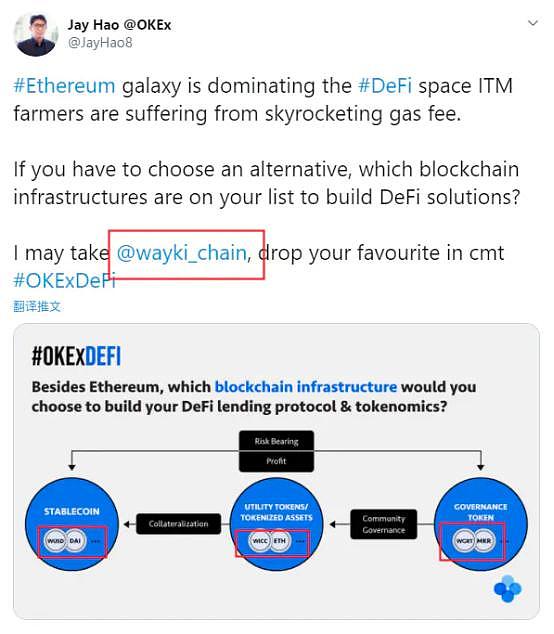Click the Jay Hao @OKEx display name
The height and width of the screenshot is (634, 554).
pos(119,25)
